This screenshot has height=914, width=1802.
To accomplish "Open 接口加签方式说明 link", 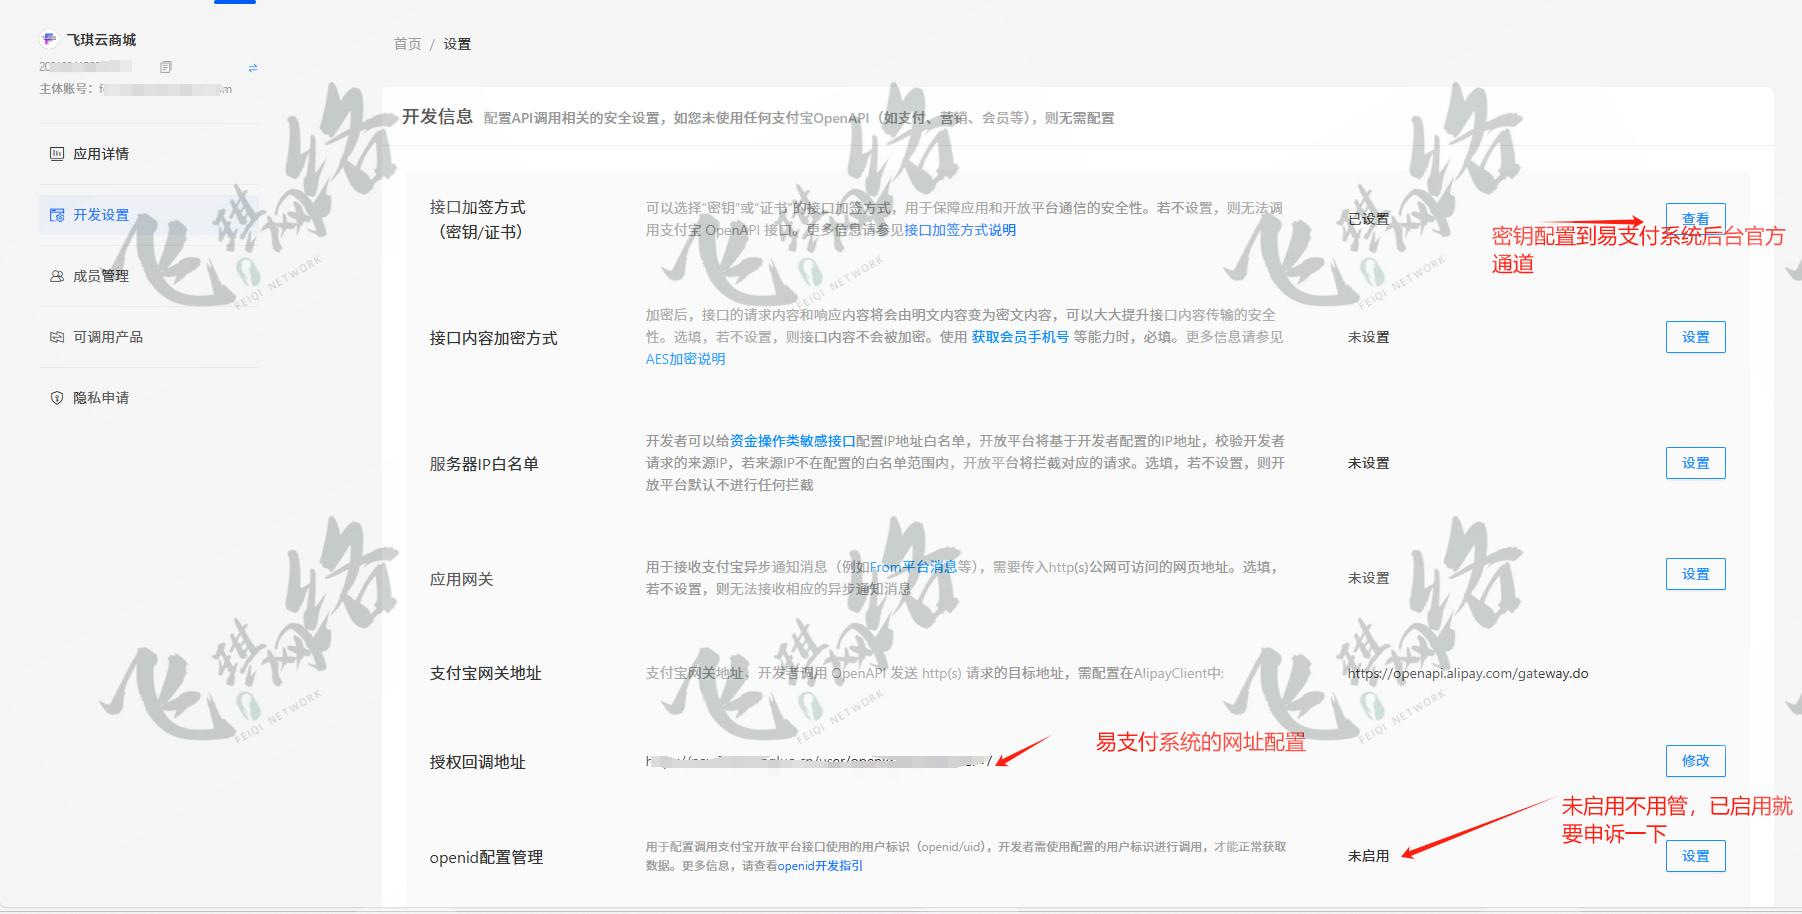I will click(960, 230).
